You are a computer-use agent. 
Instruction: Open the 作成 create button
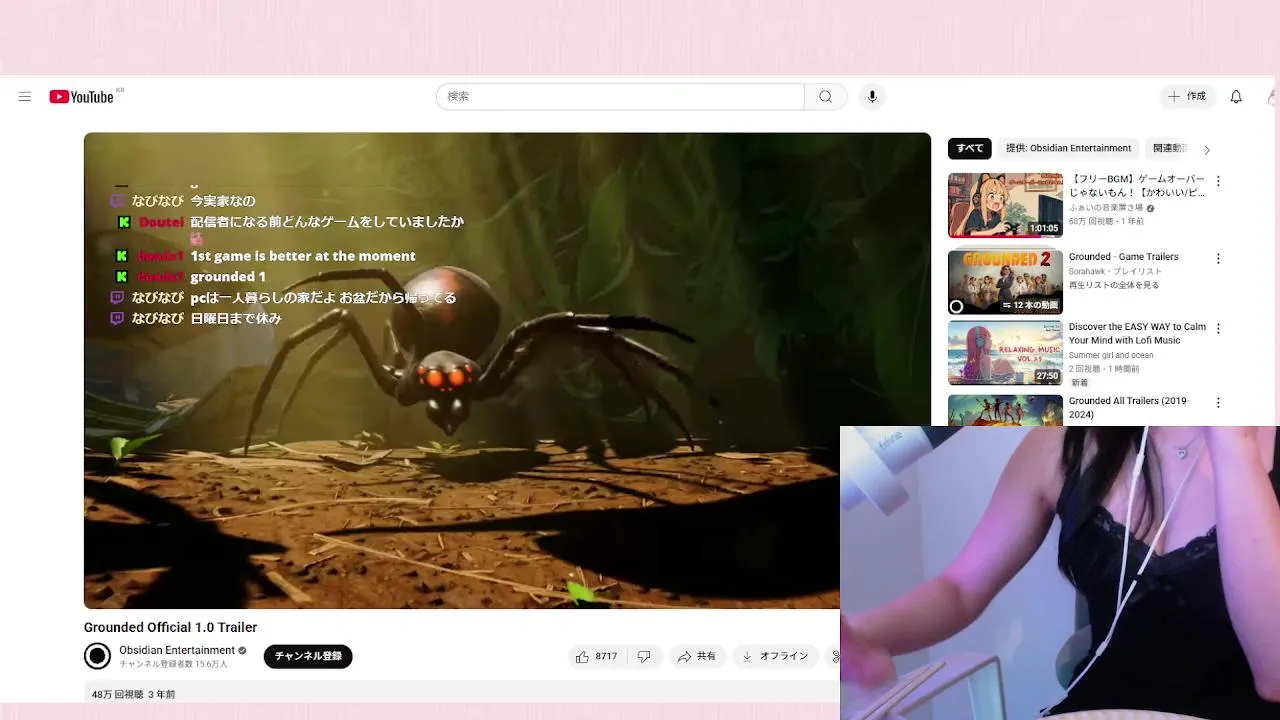(1187, 97)
